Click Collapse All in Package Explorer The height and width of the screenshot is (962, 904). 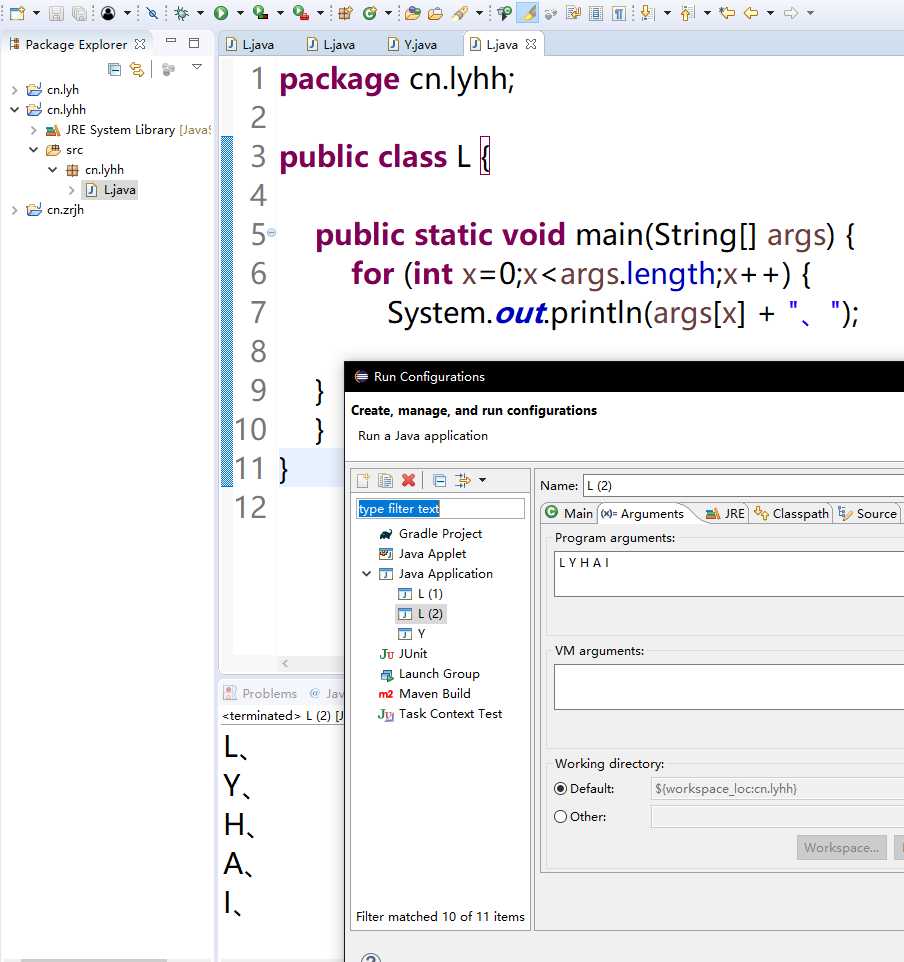point(114,69)
